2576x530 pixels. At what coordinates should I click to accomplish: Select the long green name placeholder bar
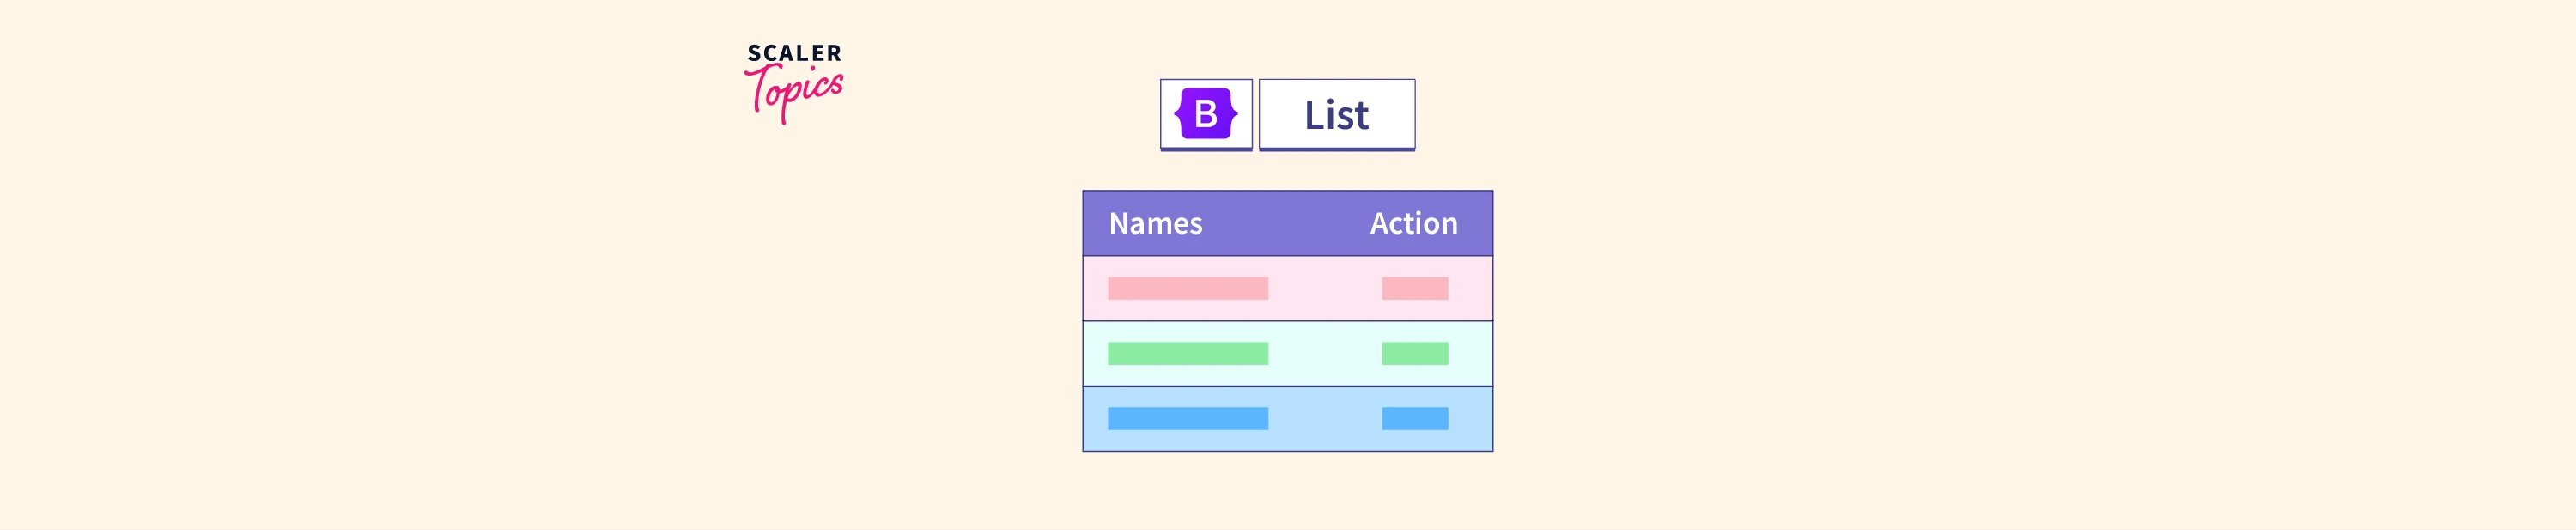[x=1187, y=354]
